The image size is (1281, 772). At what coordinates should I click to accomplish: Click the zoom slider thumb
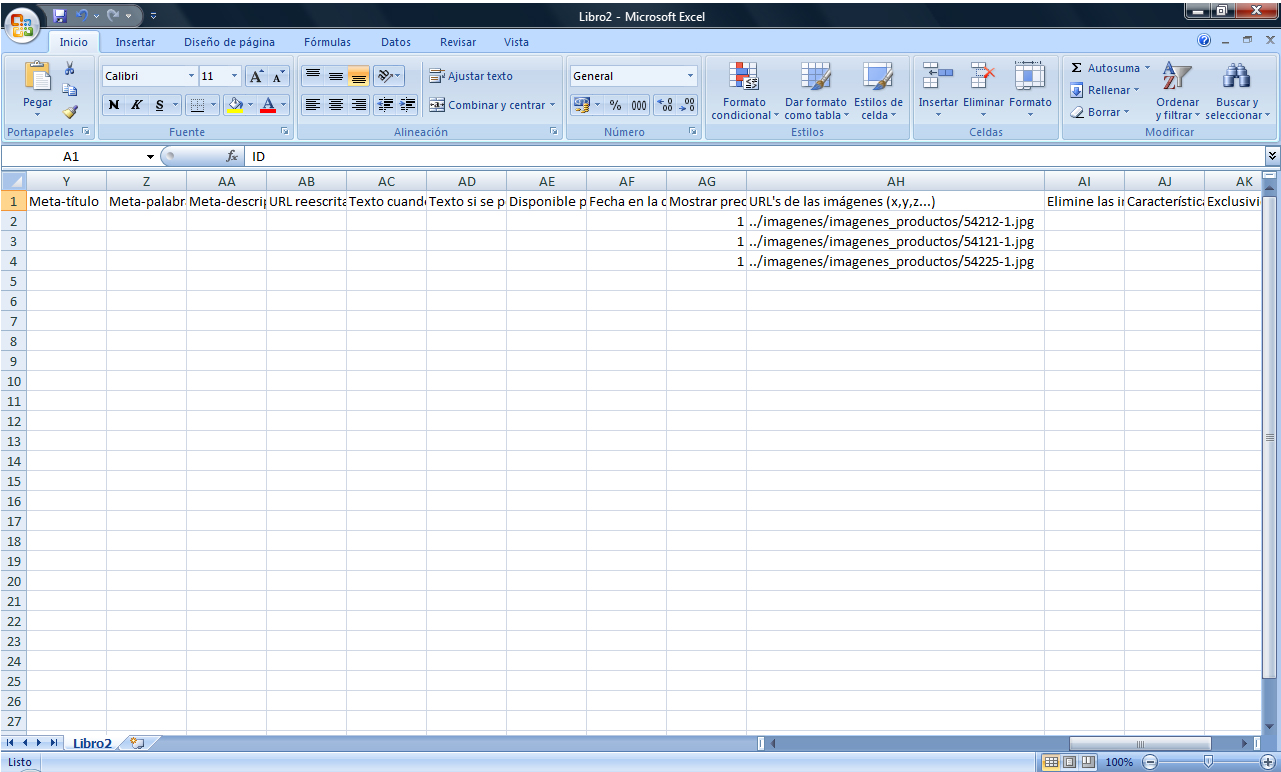coord(1209,762)
